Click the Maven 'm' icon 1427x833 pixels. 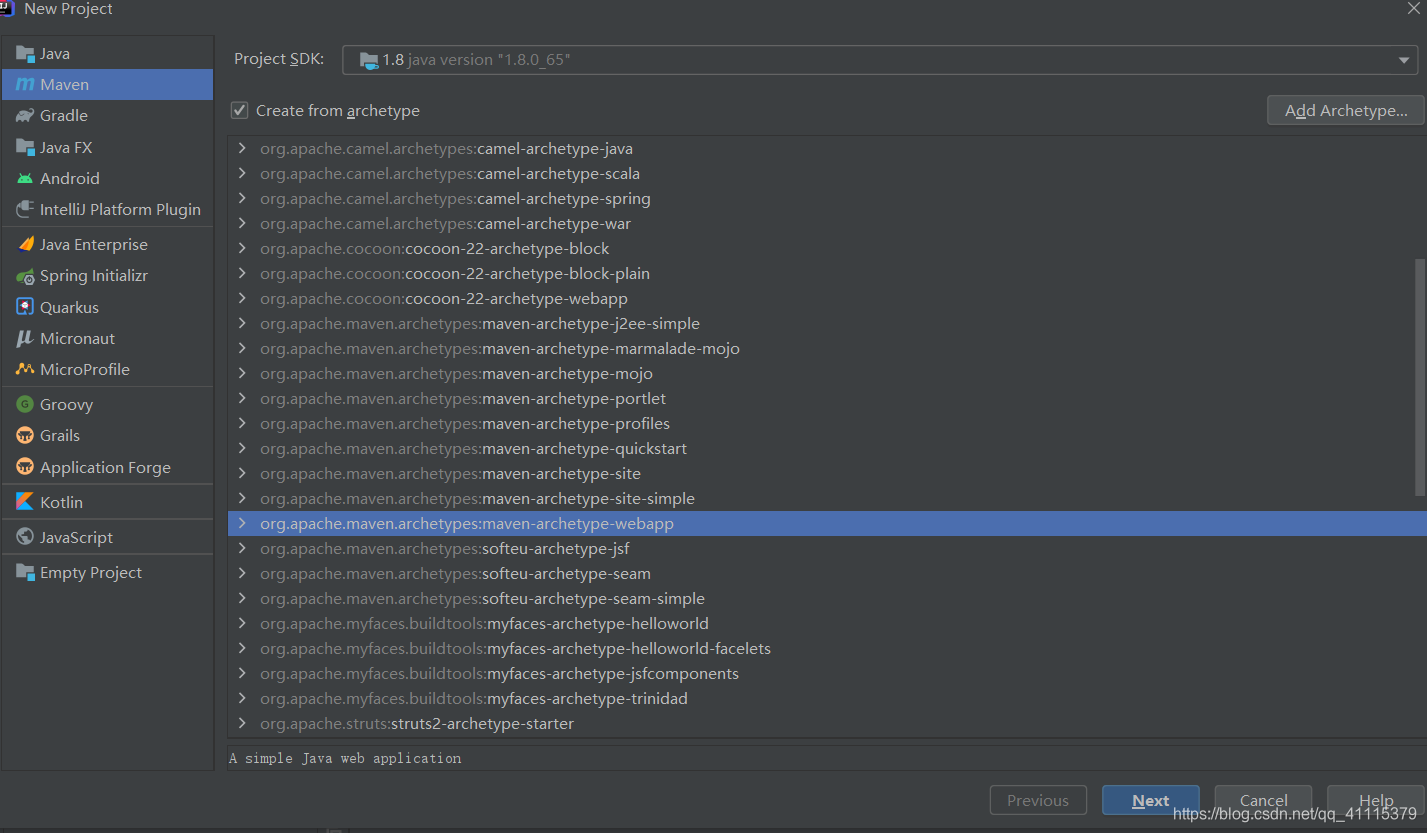pos(25,85)
